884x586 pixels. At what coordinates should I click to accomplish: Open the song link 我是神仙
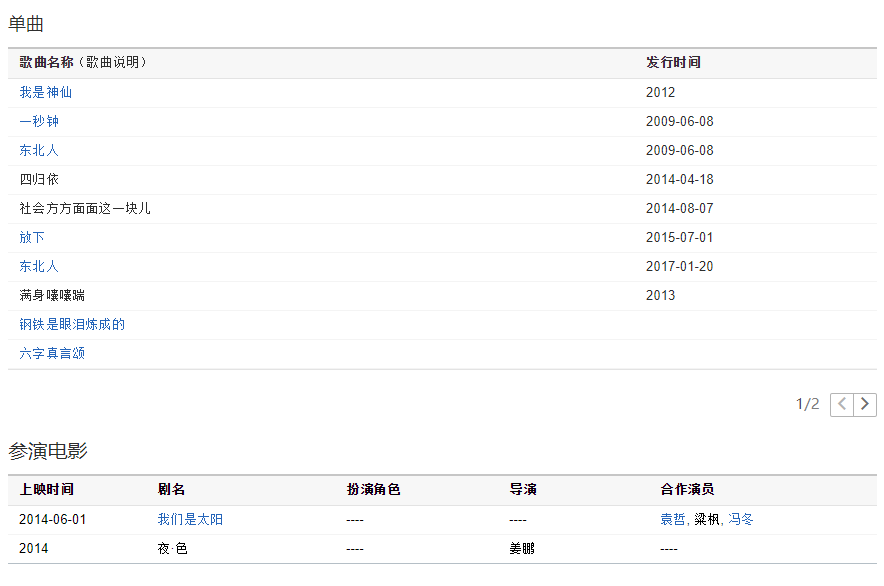[46, 92]
